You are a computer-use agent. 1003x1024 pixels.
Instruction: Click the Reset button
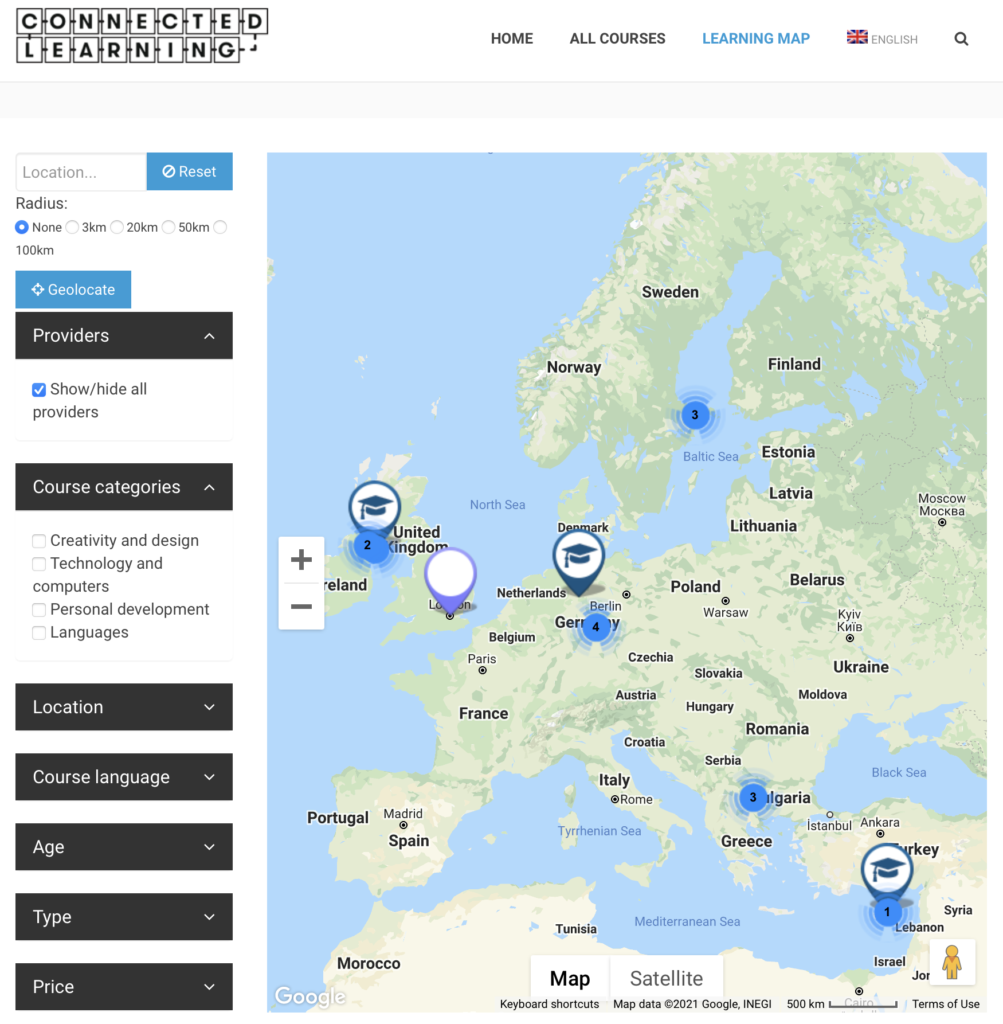189,172
